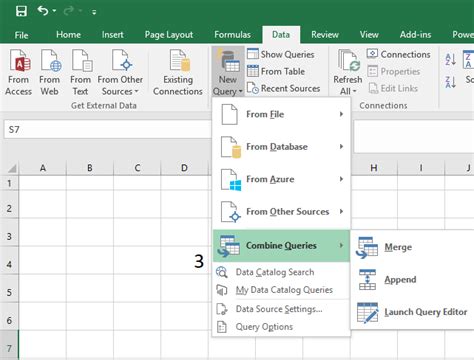474x360 pixels.
Task: Select column B header
Action: tap(90, 168)
